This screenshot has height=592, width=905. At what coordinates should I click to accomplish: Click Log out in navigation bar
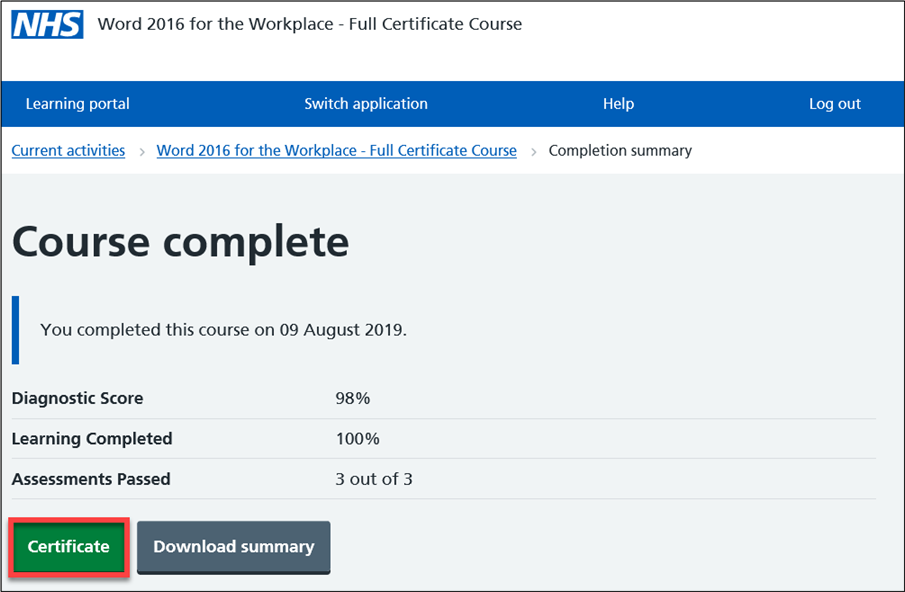835,104
